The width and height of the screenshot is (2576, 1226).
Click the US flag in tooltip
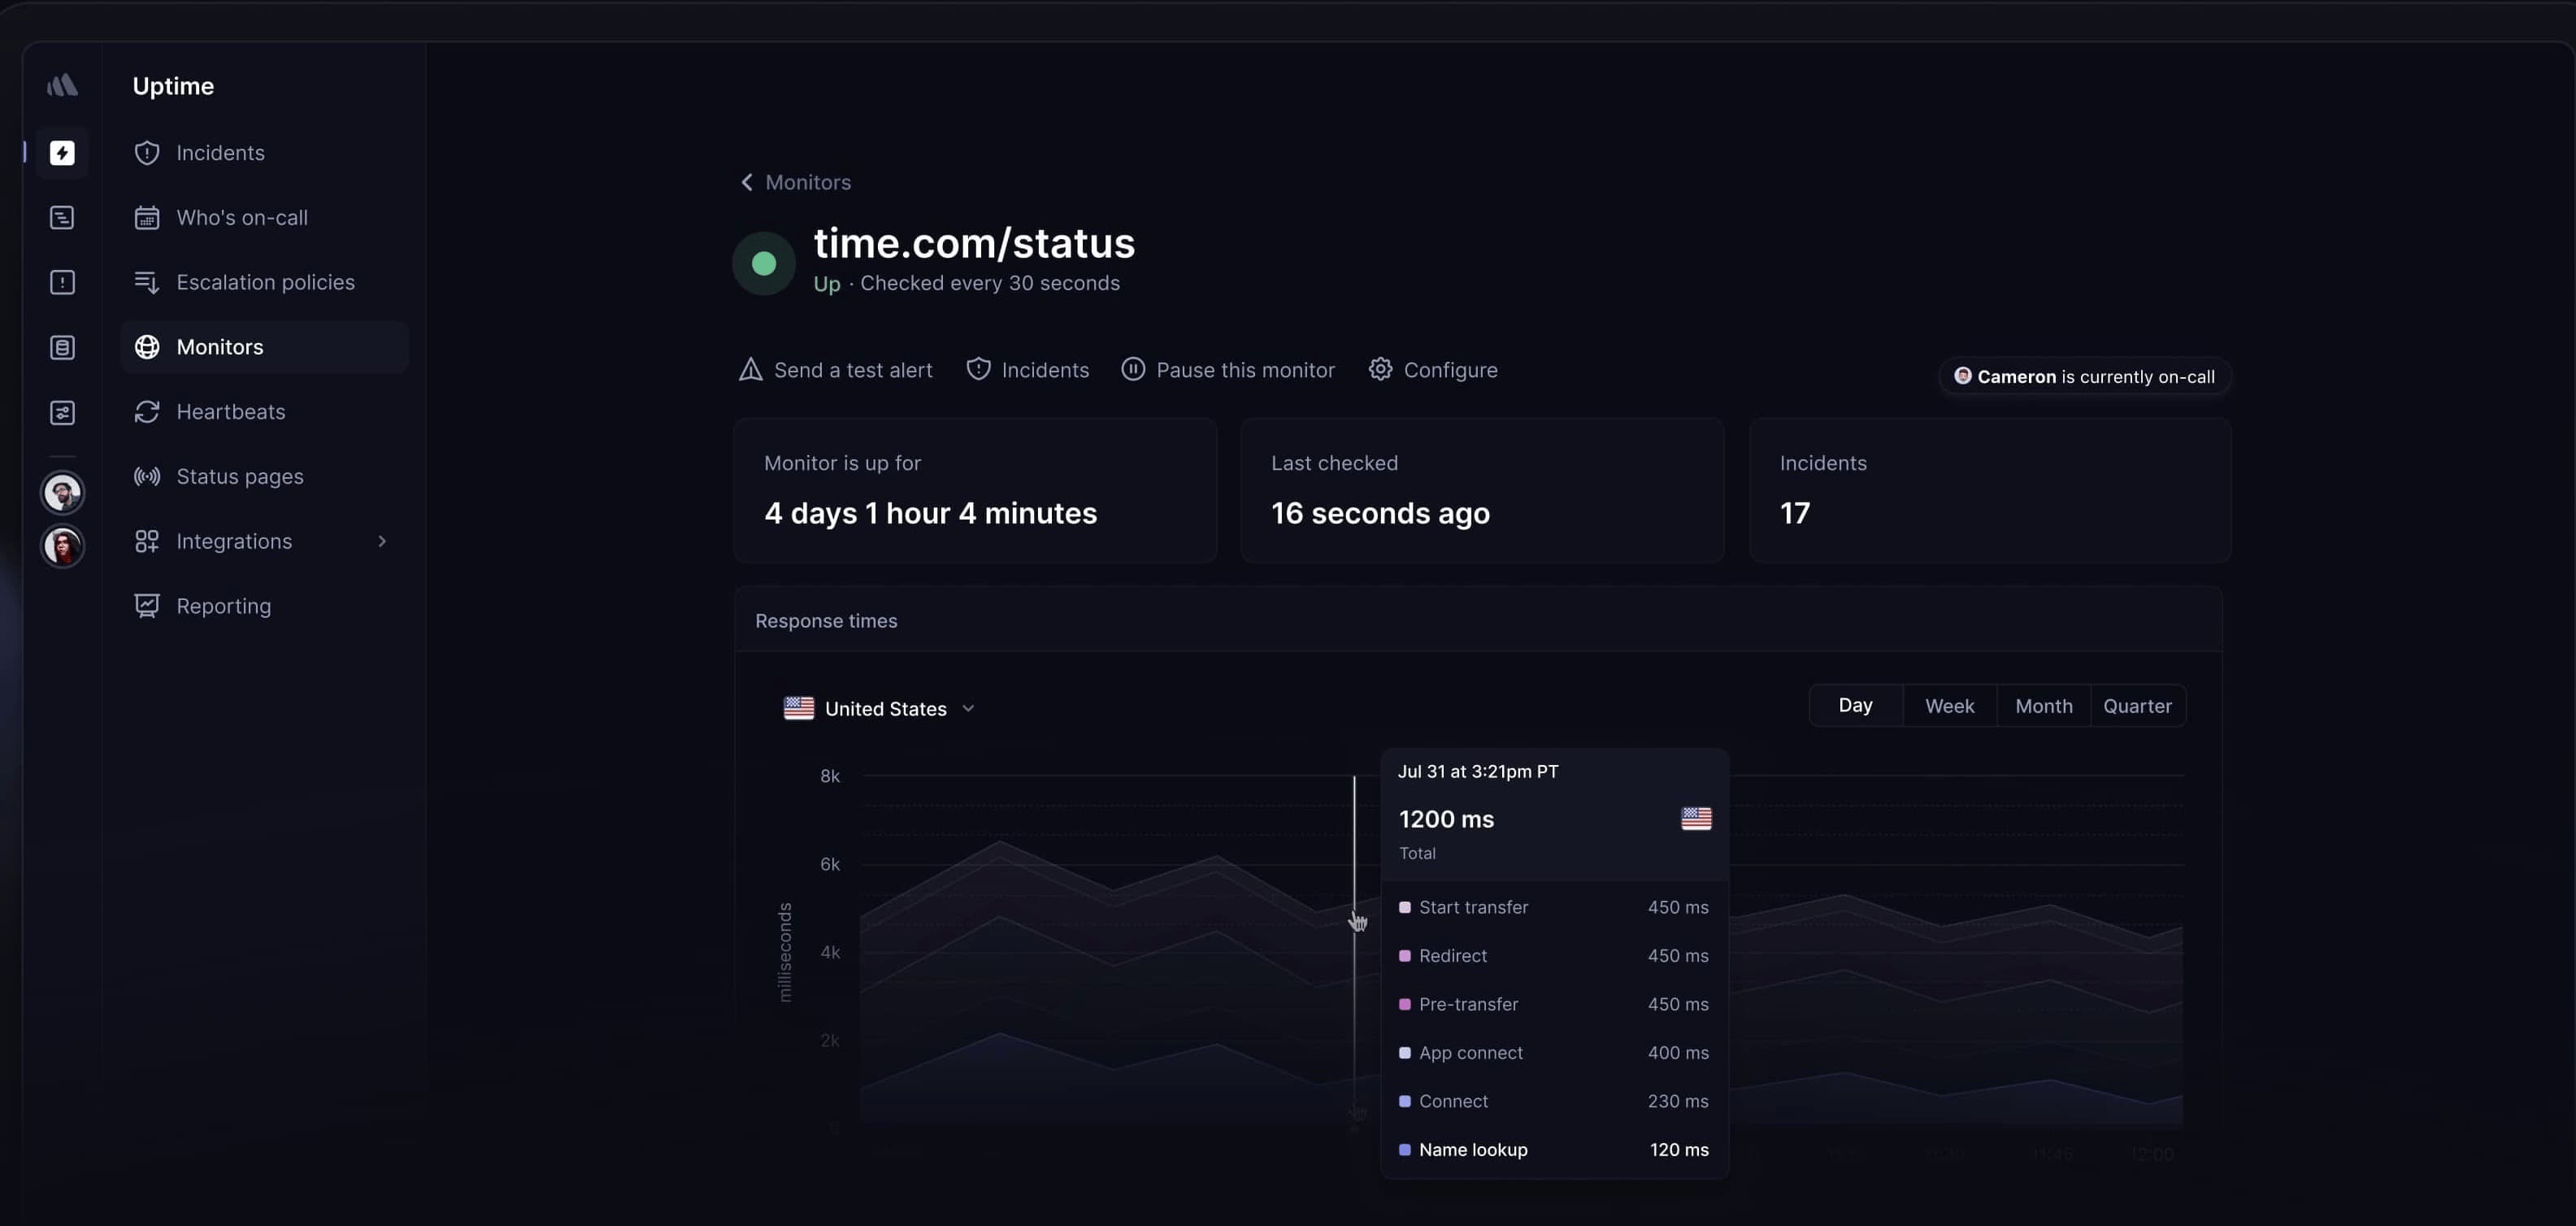coord(1696,819)
